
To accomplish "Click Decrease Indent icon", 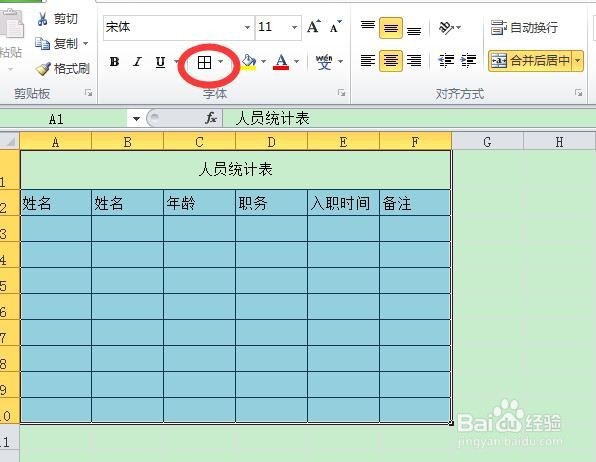I will [446, 60].
